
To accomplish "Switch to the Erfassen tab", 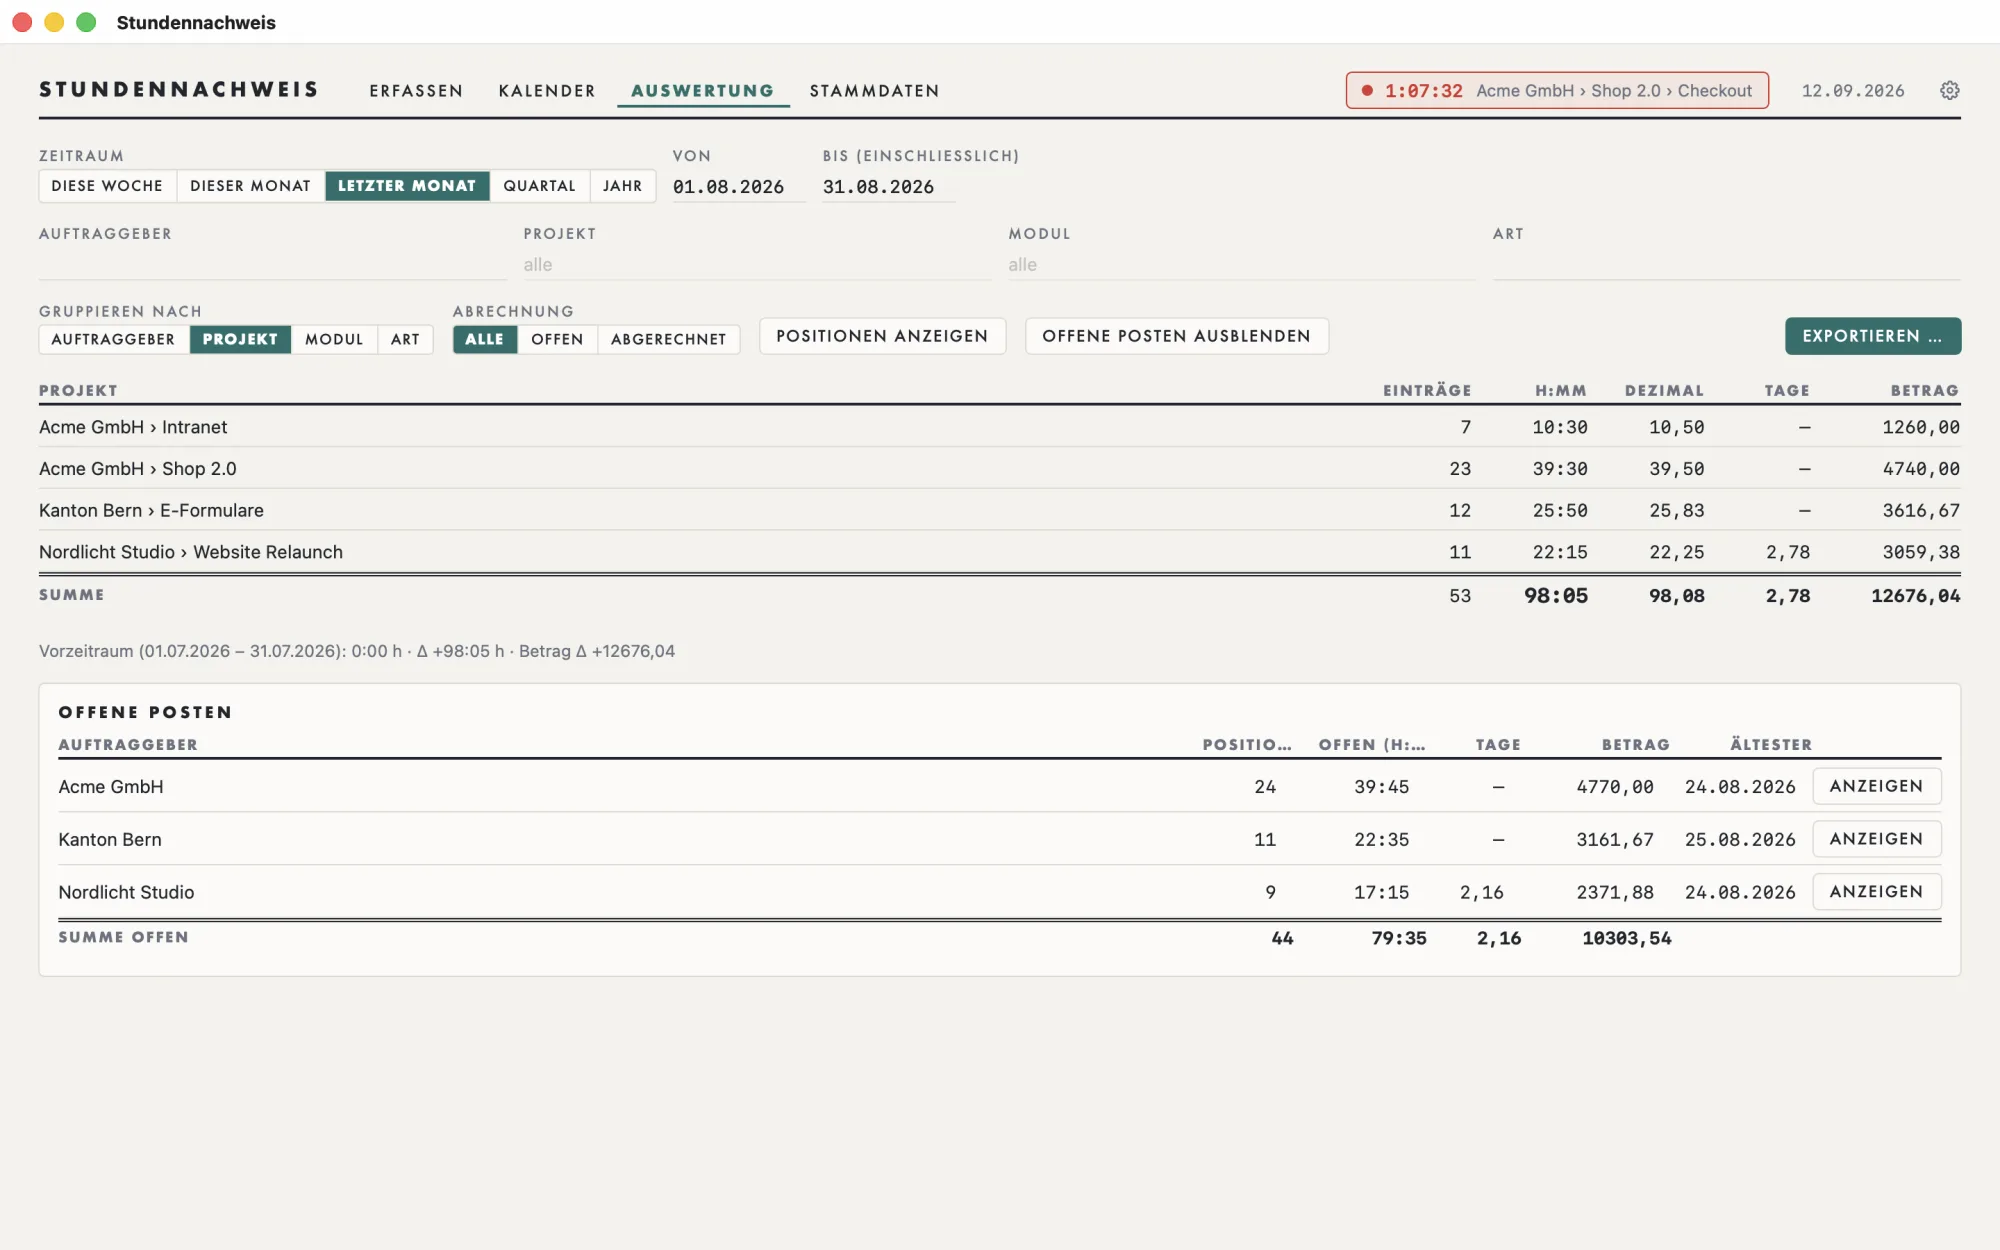I will tap(416, 91).
